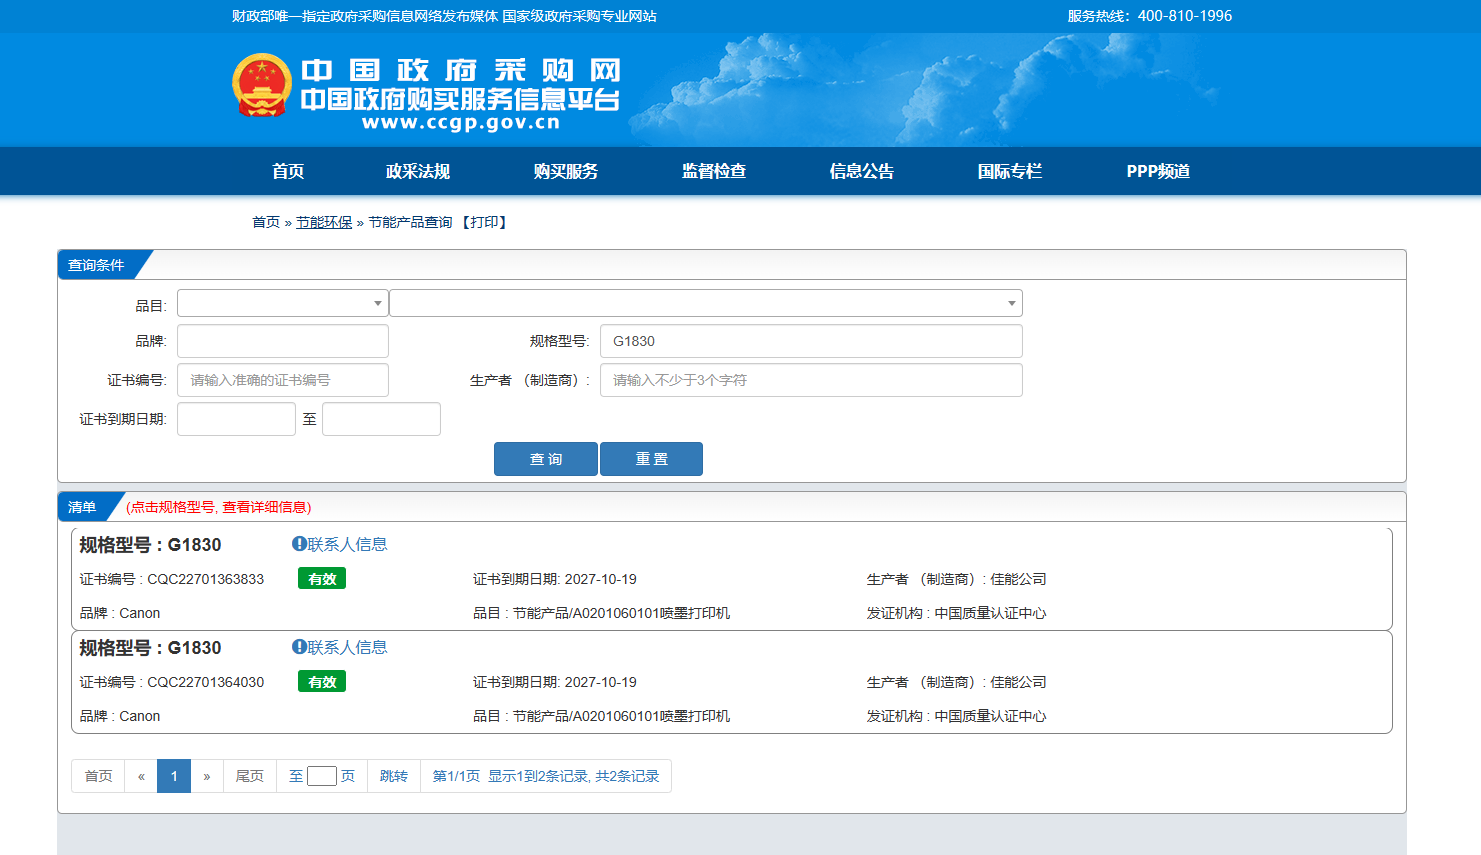Click the 跳转 jump page button
This screenshot has height=855, width=1481.
(x=394, y=776)
